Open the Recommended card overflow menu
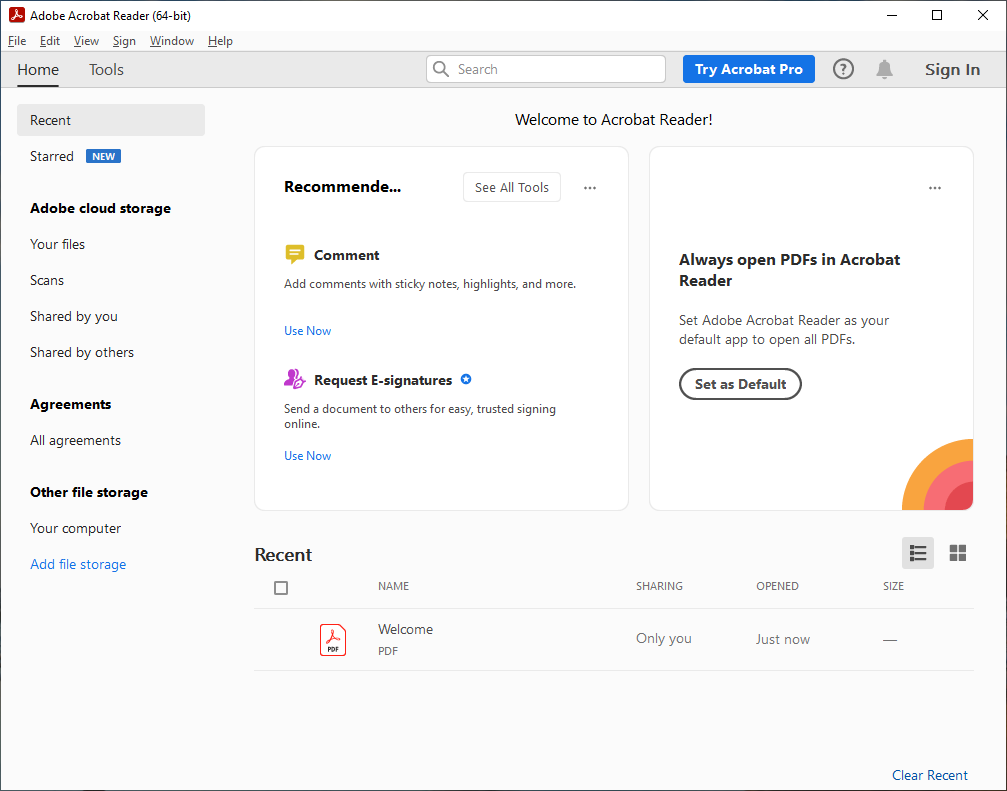Viewport: 1007px width, 791px height. [590, 187]
